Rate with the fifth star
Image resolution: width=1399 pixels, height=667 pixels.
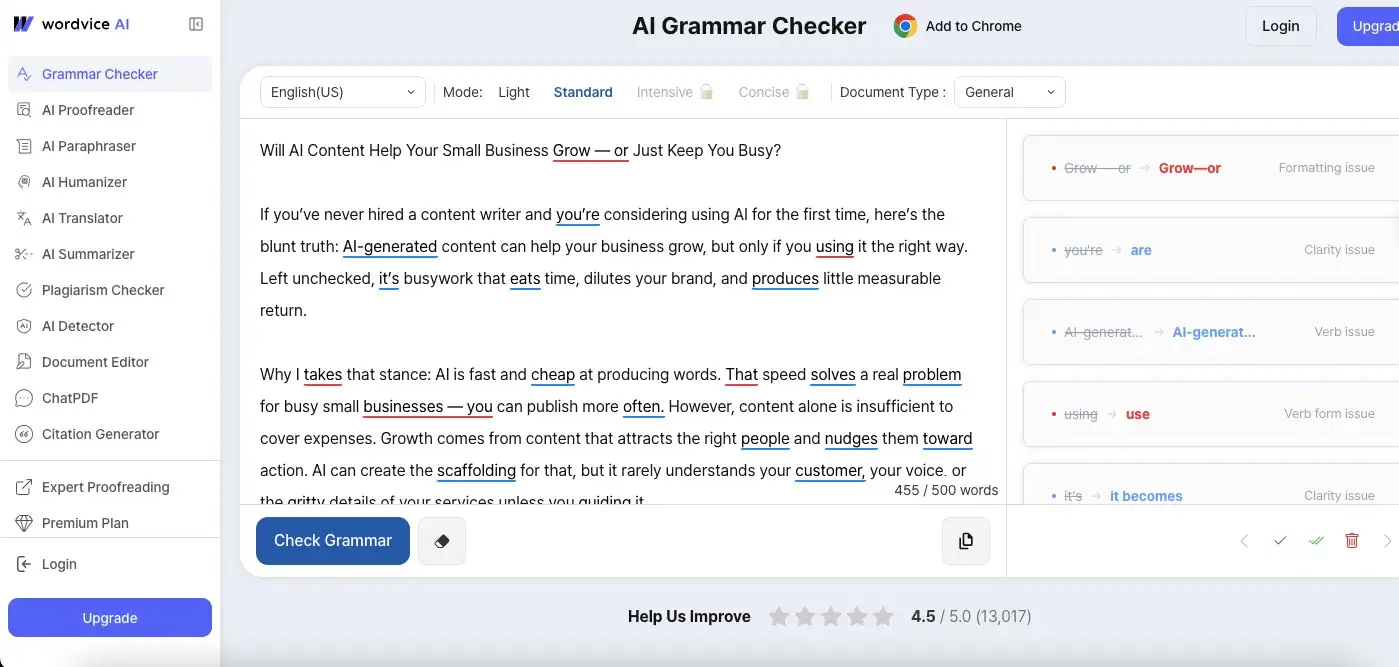(x=883, y=617)
